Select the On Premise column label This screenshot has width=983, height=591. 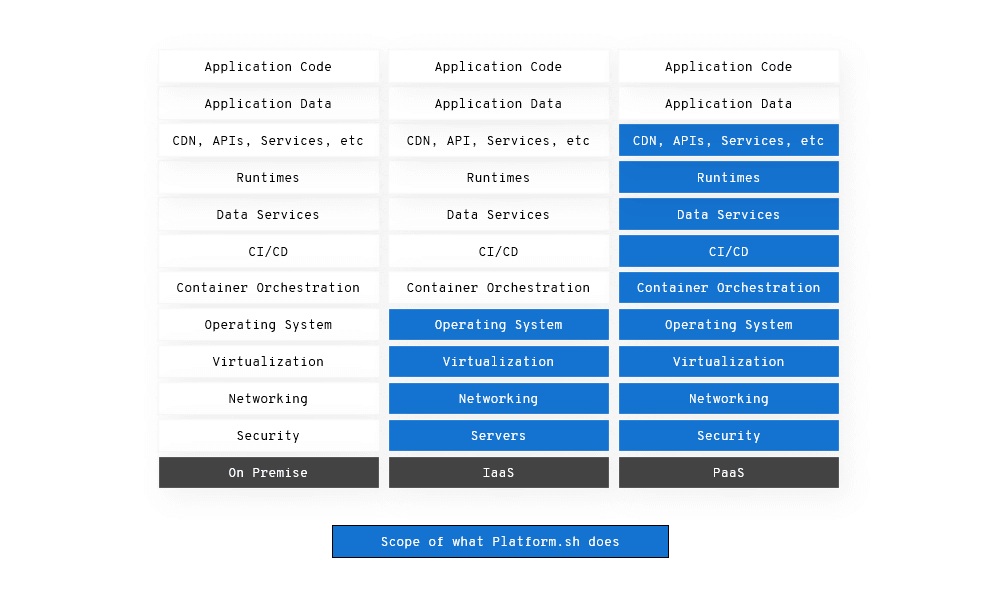pos(268,472)
